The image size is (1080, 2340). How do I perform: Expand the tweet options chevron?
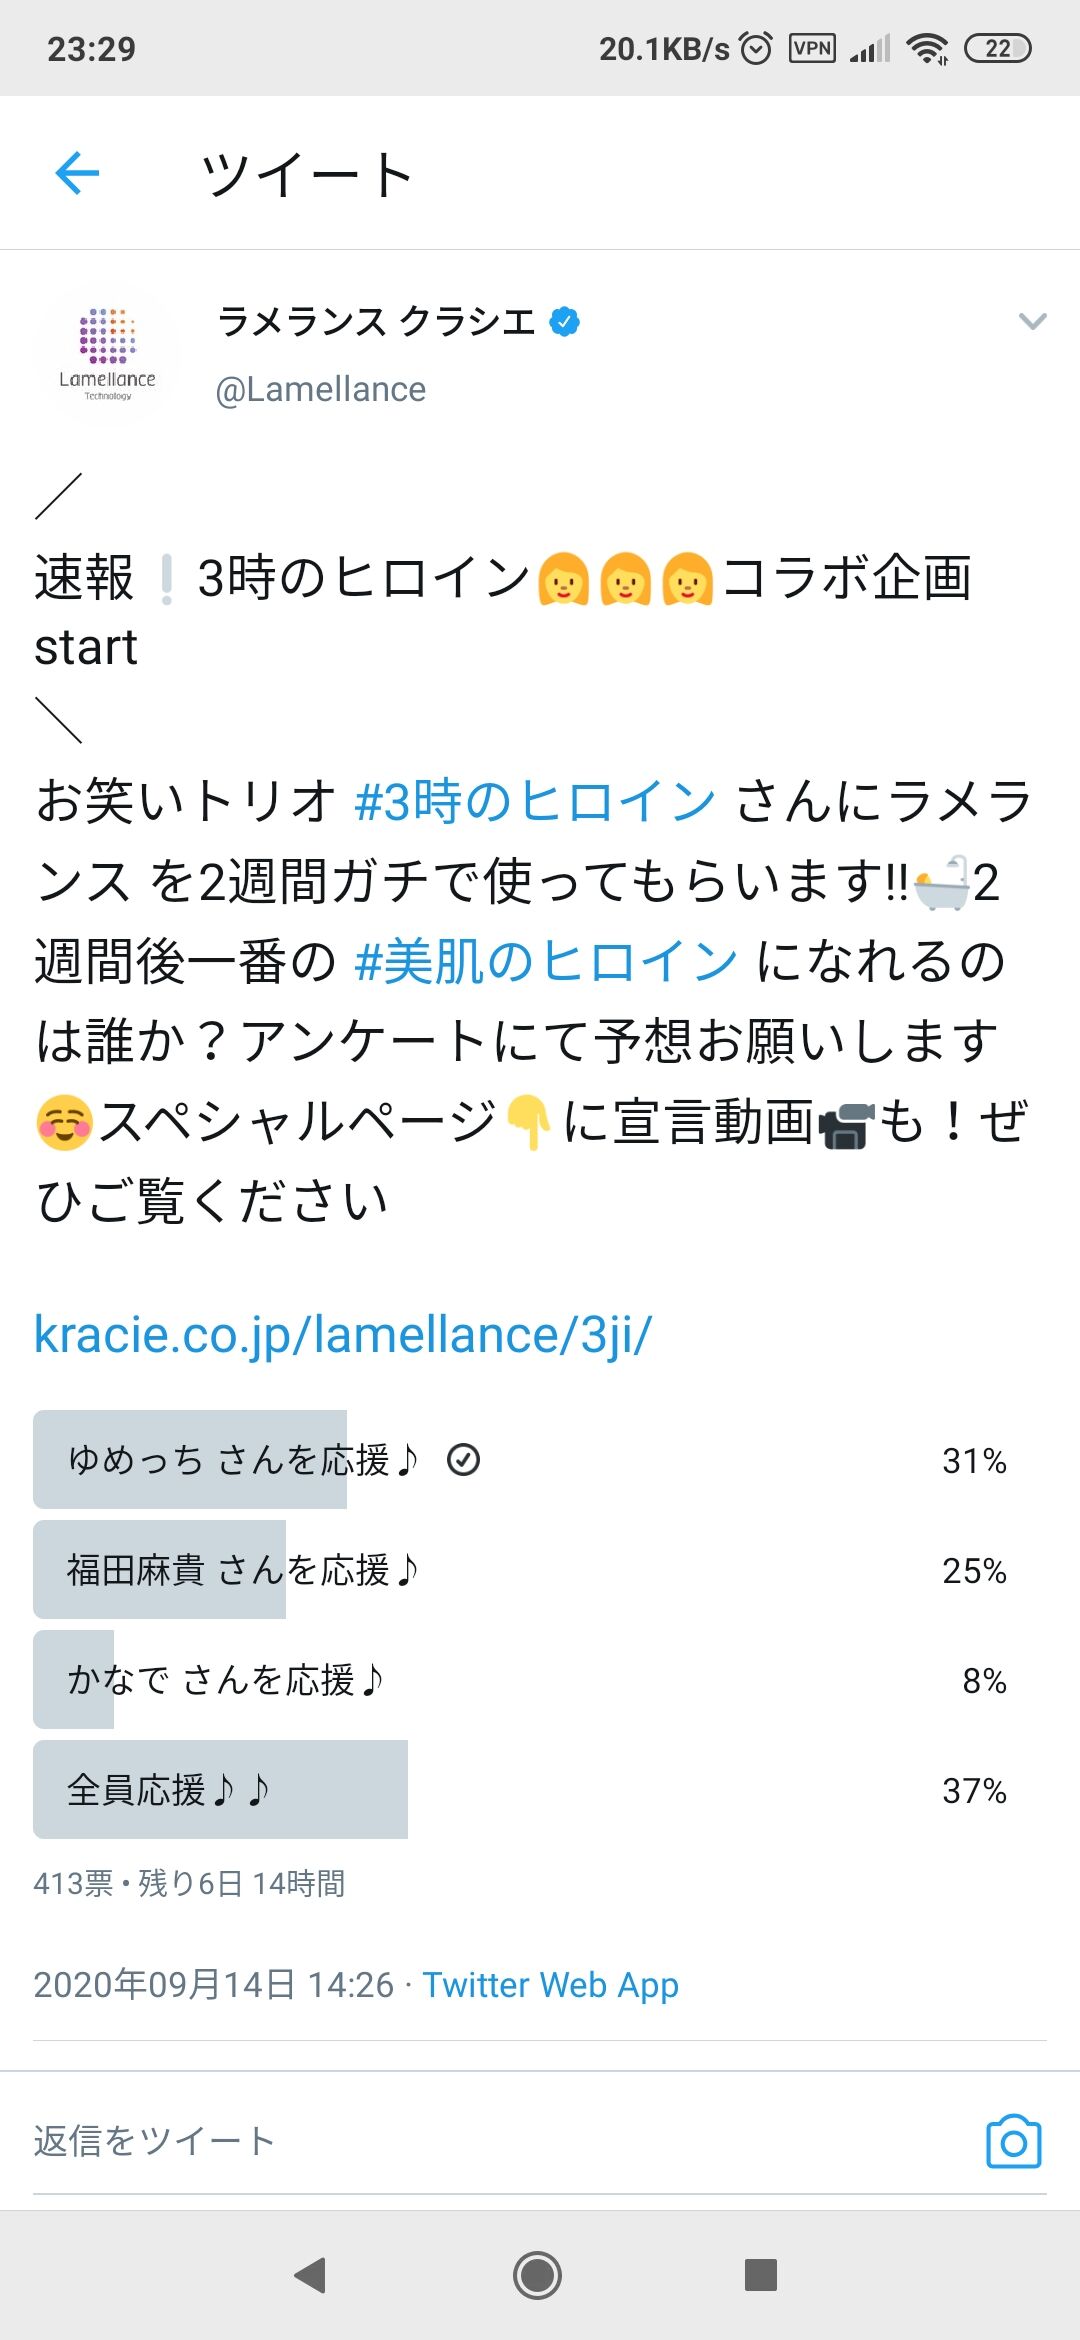[x=1032, y=321]
